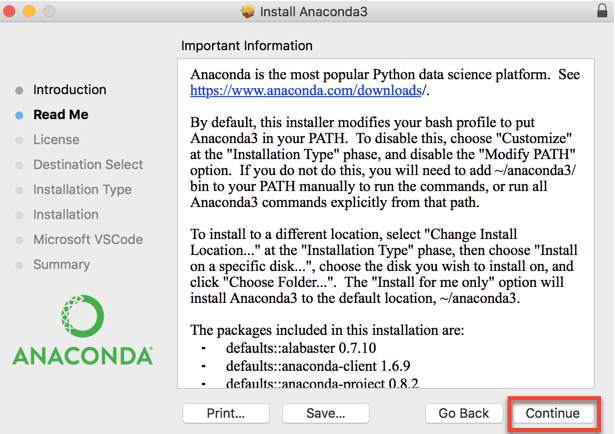Select the Microsoft VSCode step

[88, 240]
